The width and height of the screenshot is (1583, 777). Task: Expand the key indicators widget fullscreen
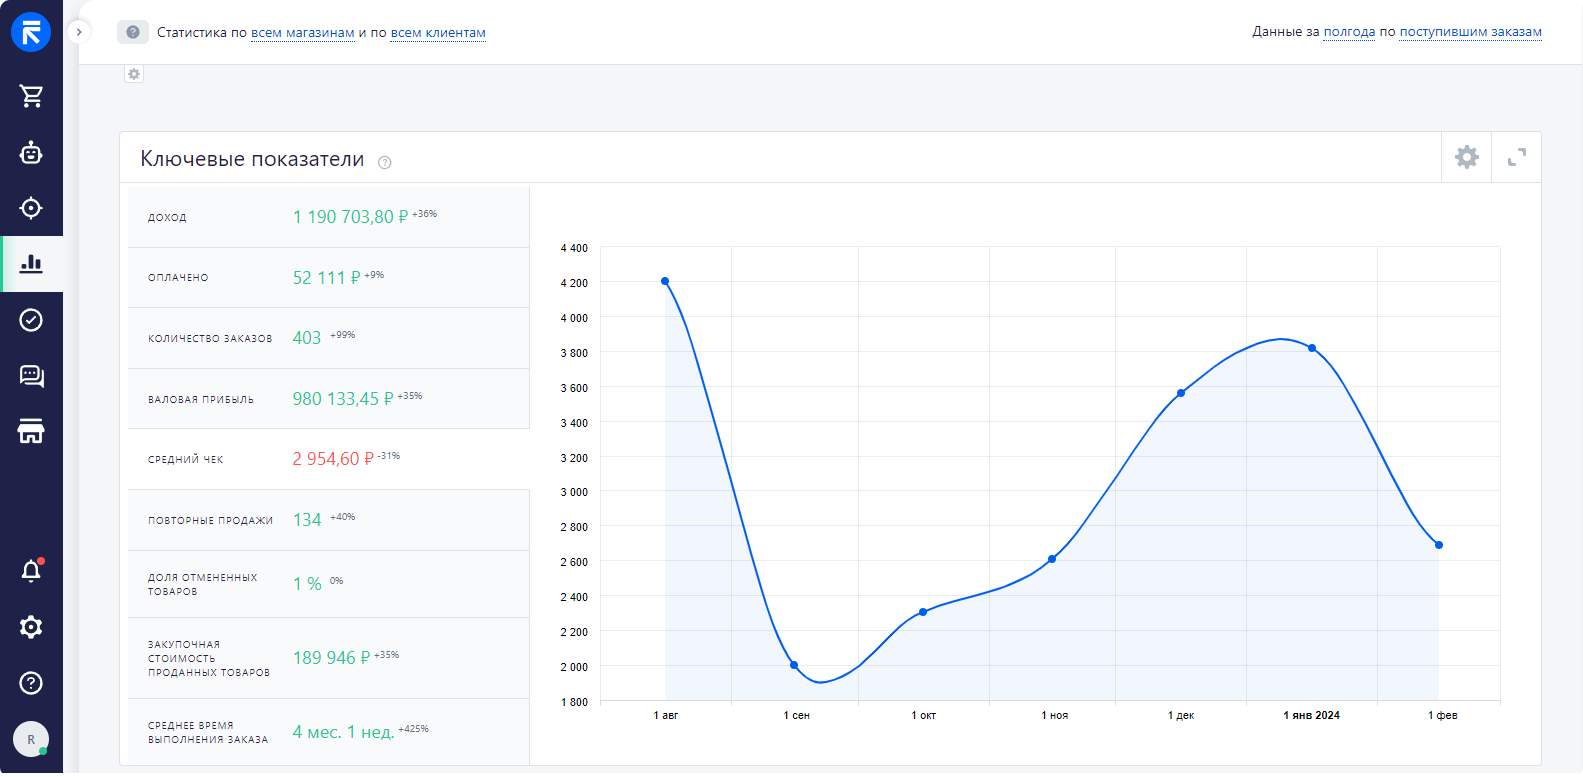click(1516, 157)
